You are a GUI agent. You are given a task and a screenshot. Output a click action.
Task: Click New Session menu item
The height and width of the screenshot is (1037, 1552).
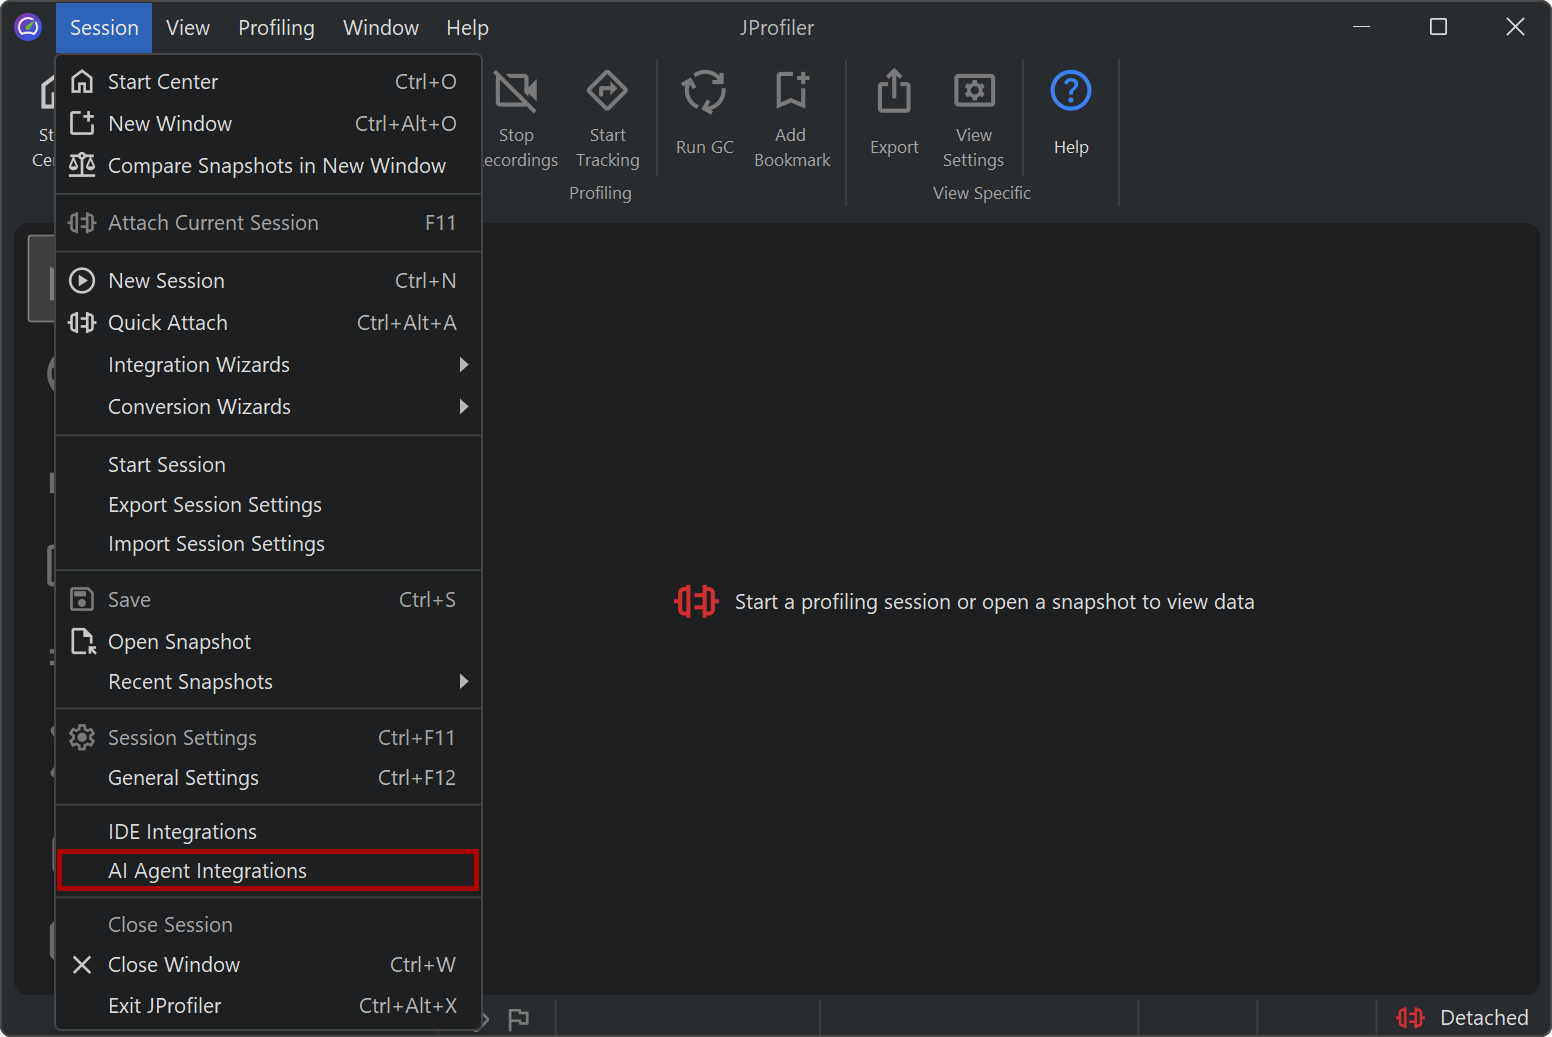pos(166,281)
